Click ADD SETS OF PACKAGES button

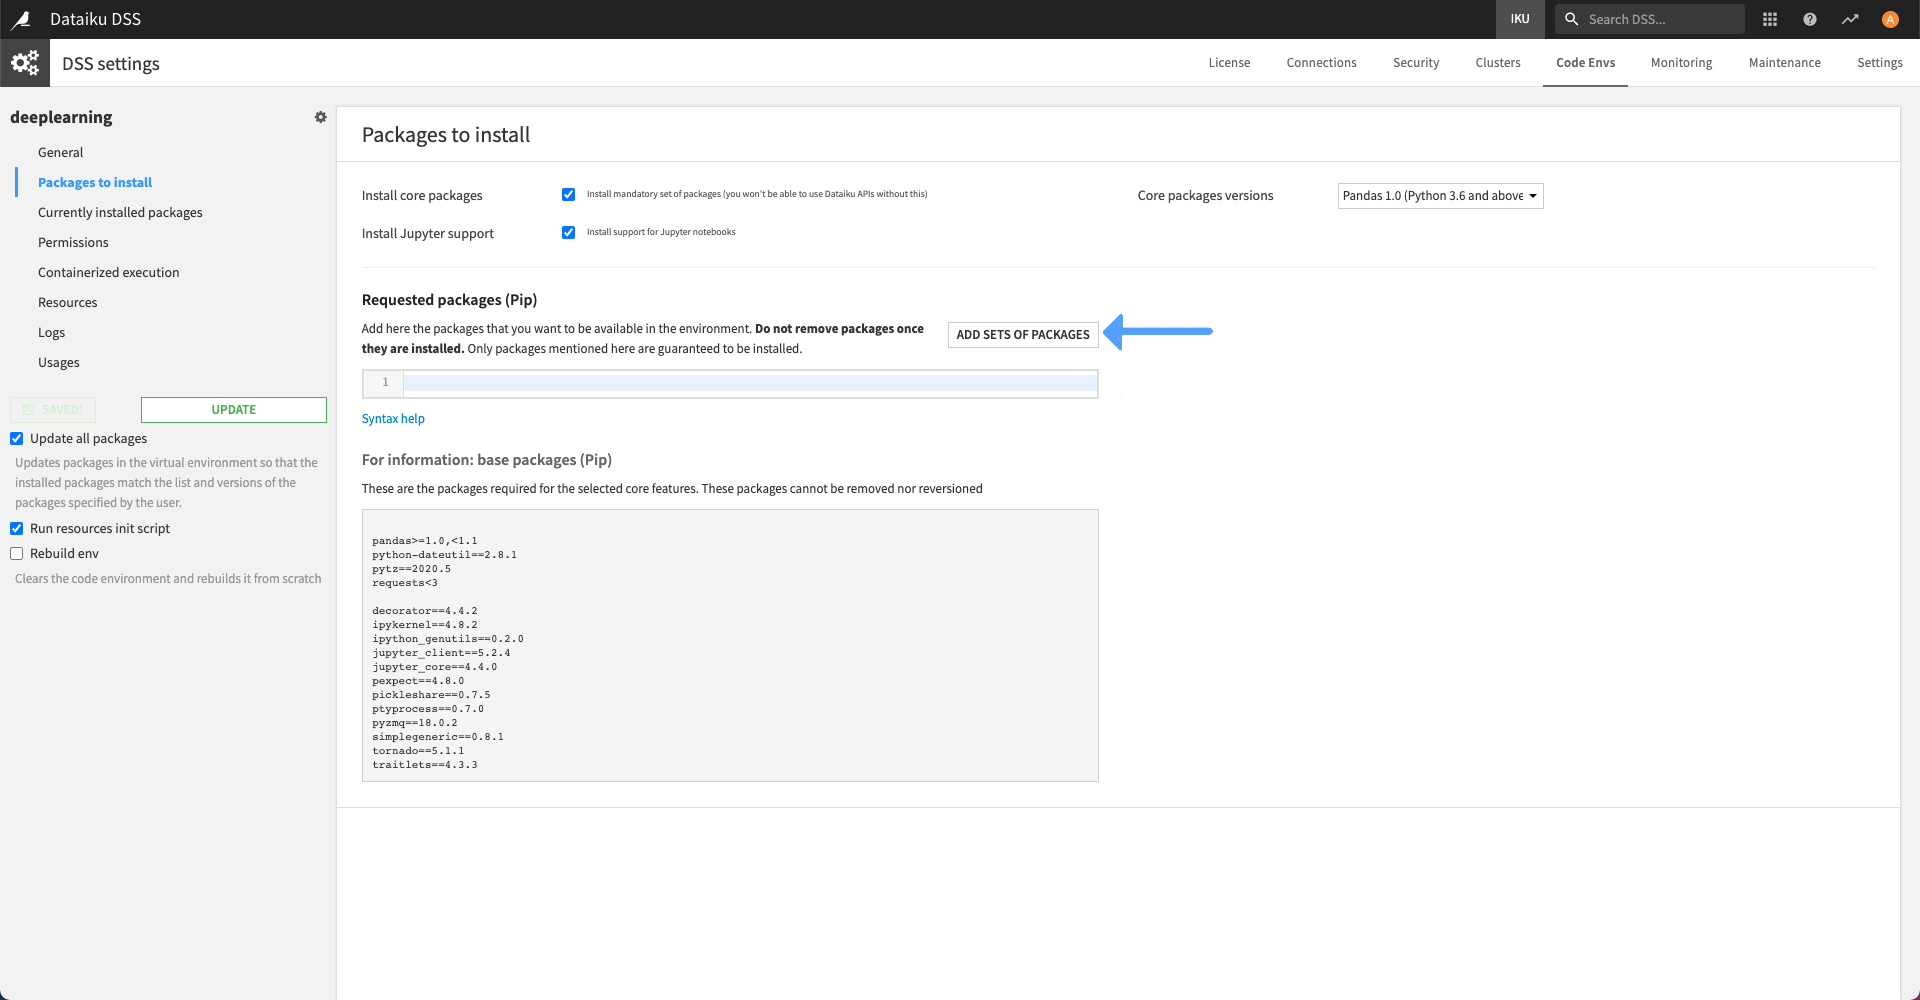click(1023, 335)
